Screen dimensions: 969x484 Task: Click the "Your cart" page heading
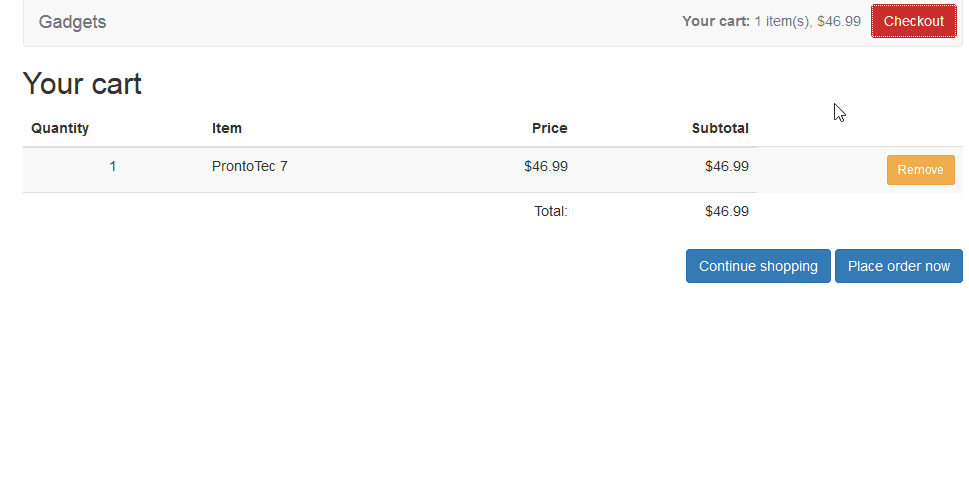[82, 84]
